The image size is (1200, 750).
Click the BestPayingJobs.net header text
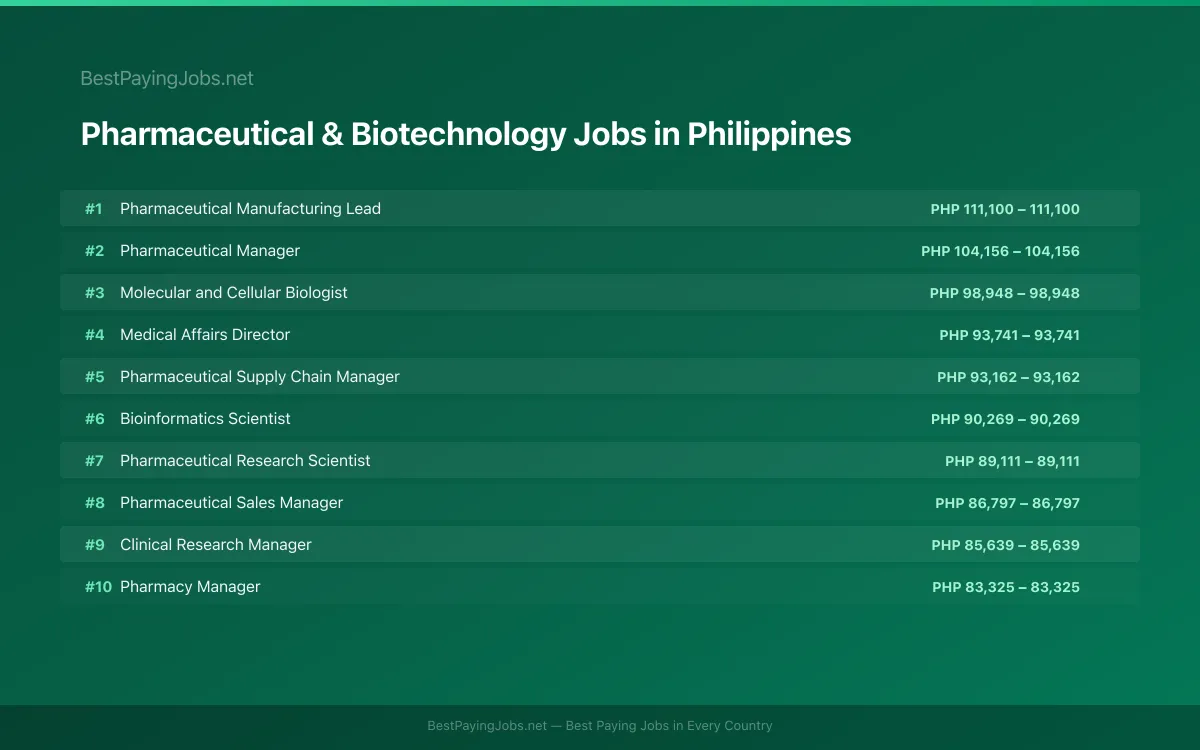[167, 78]
